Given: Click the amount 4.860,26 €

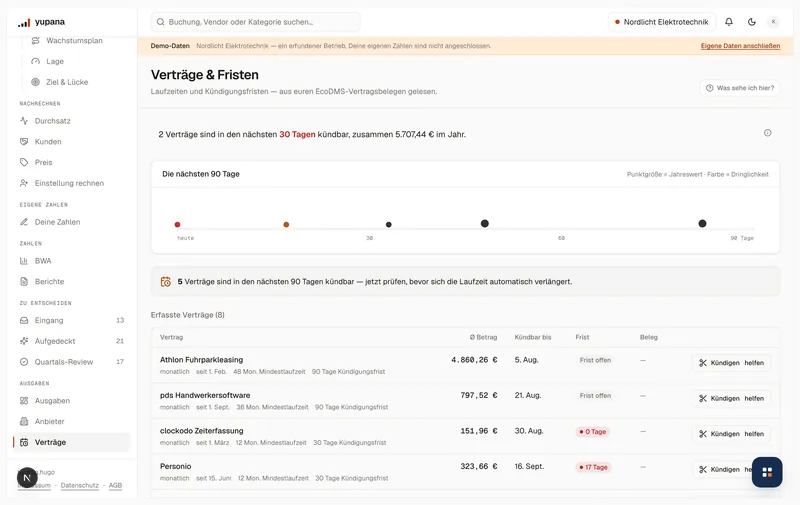Looking at the screenshot, I should point(474,360).
